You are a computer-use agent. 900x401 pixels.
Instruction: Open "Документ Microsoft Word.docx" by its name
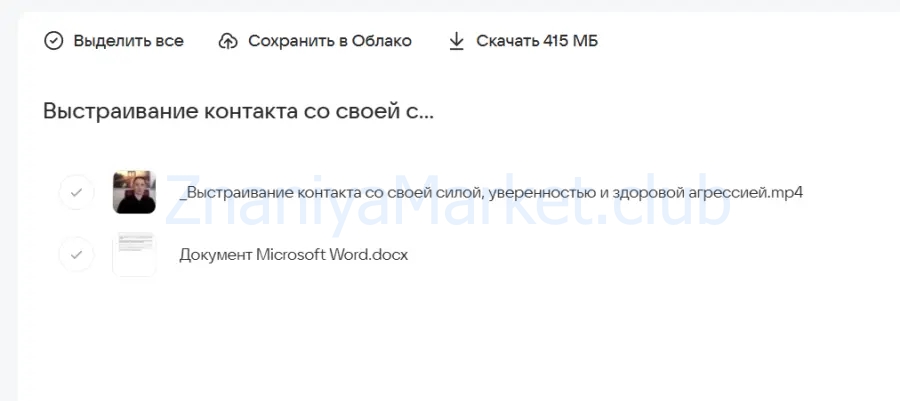tap(293, 254)
